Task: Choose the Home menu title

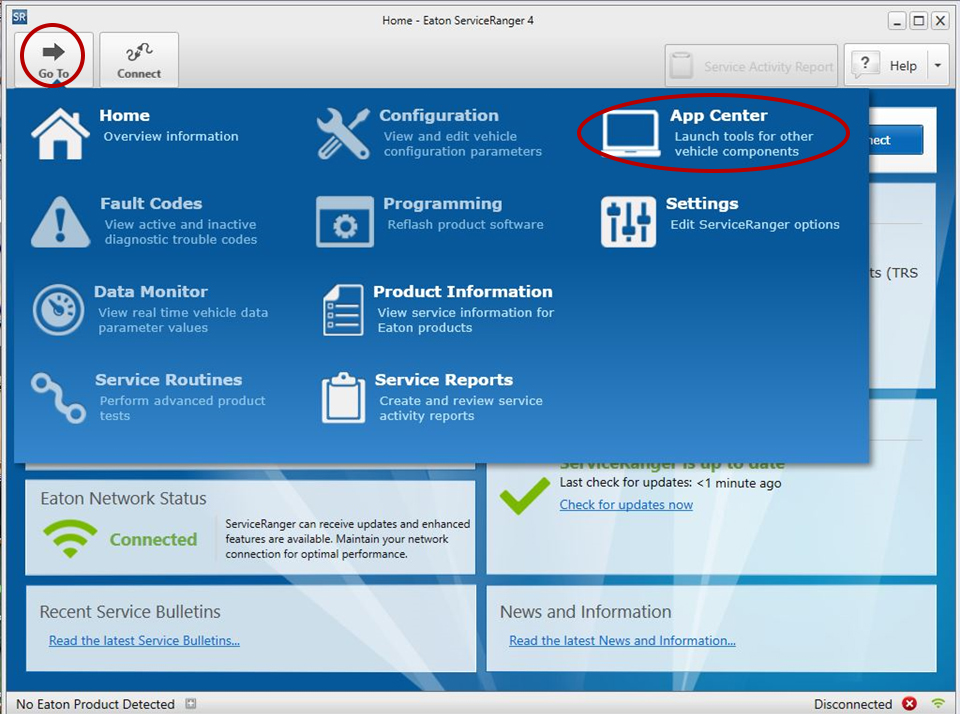Action: 124,115
